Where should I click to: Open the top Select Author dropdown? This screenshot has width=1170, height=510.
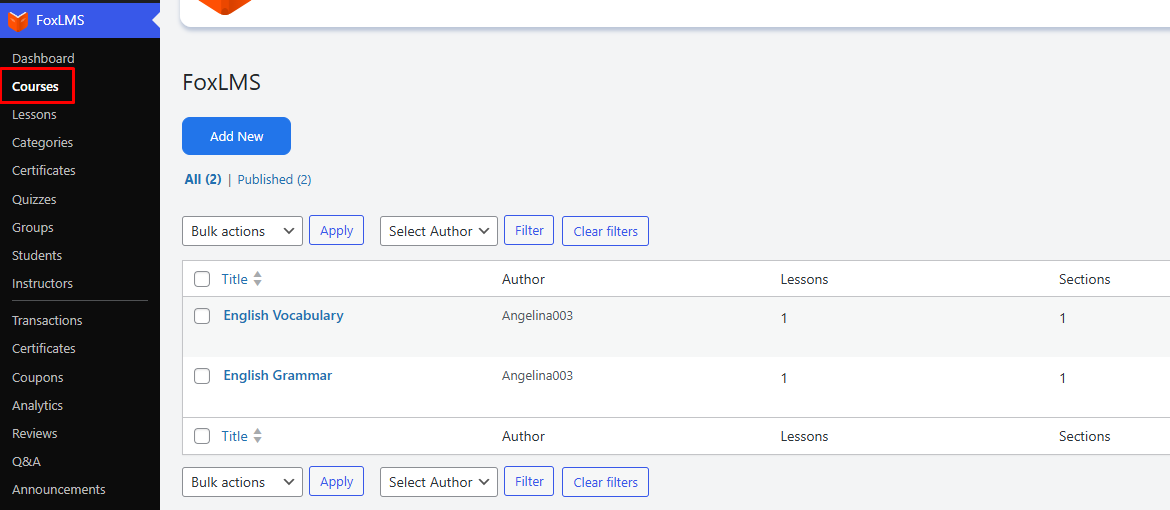click(438, 231)
